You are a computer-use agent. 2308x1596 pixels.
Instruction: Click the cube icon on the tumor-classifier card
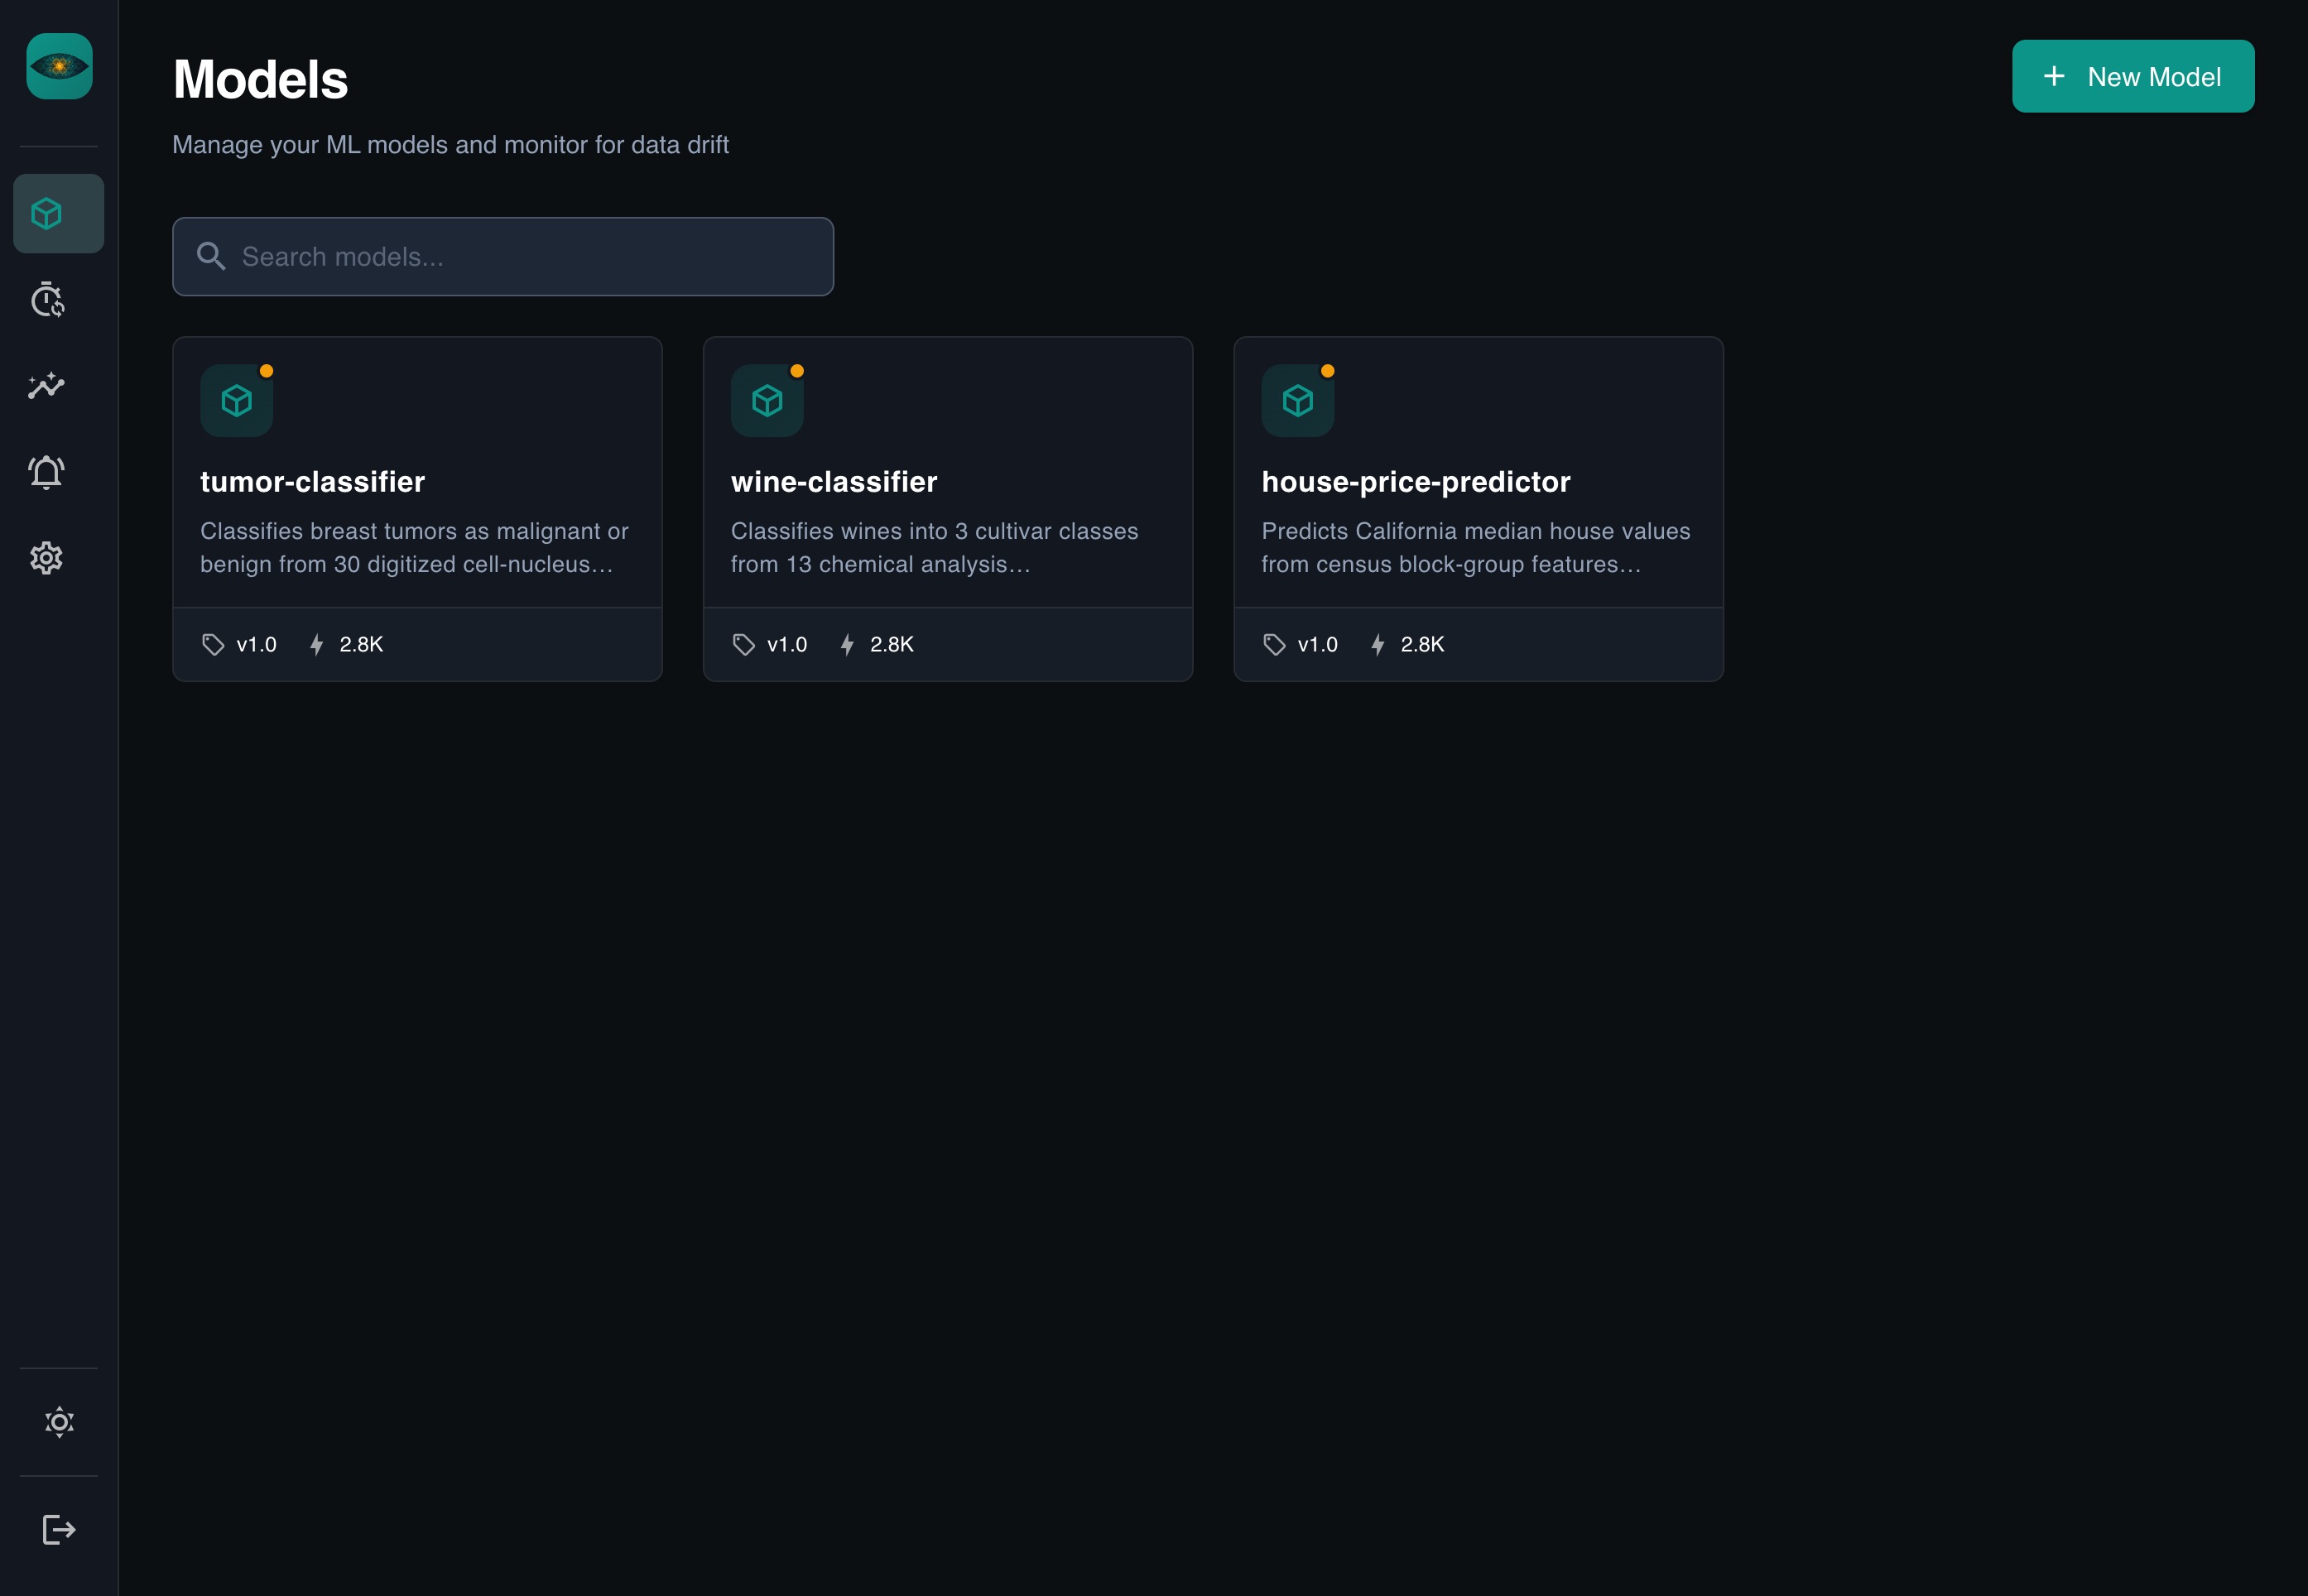click(x=236, y=400)
